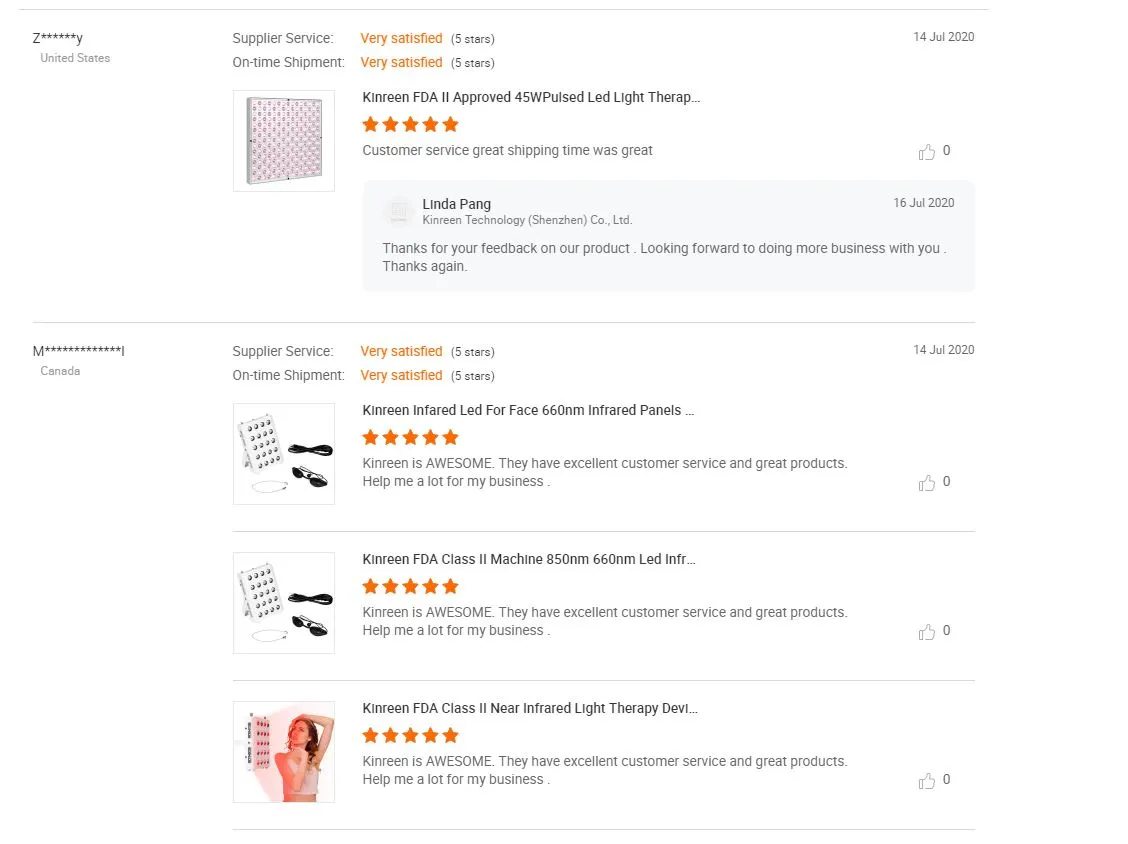Click thumbs-up on FDA Class II Machine 850nm review
Viewport: 1128px width, 844px height.
[927, 632]
